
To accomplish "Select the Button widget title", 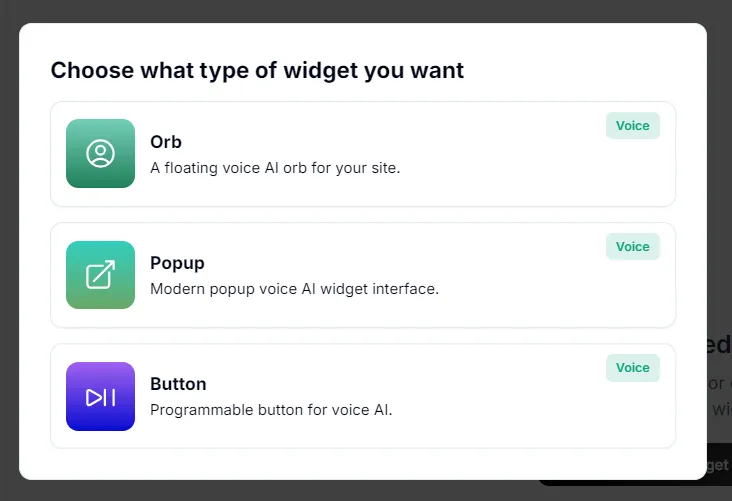I will click(178, 384).
